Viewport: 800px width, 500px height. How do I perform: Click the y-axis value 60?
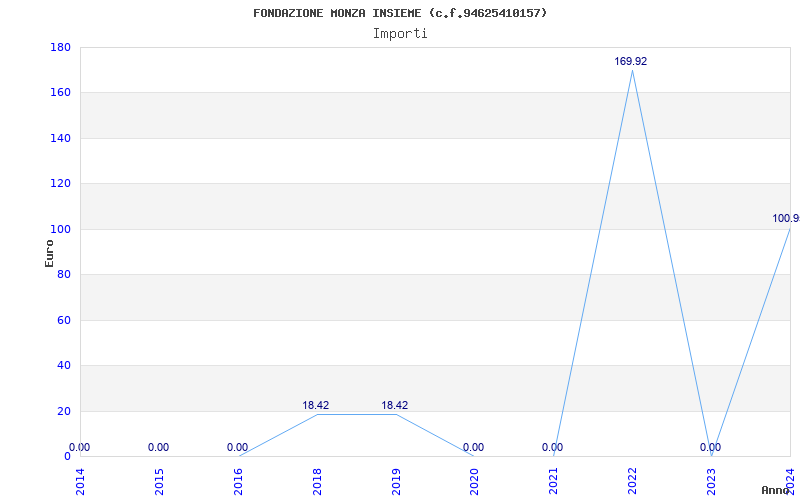pyautogui.click(x=64, y=320)
